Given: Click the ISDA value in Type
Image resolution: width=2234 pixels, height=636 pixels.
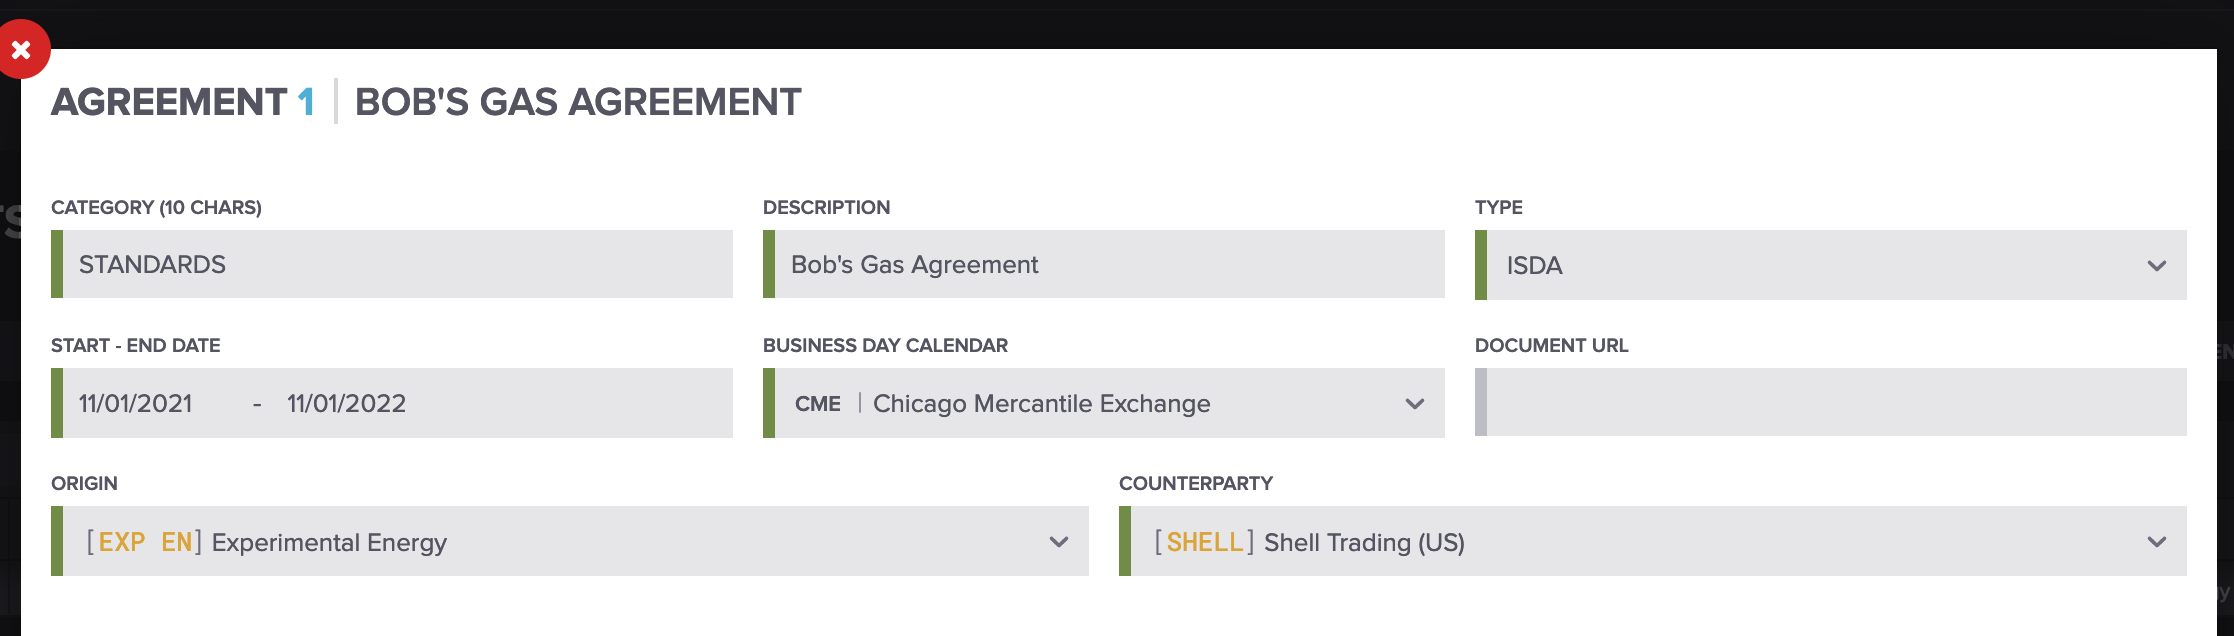Looking at the screenshot, I should (1534, 266).
